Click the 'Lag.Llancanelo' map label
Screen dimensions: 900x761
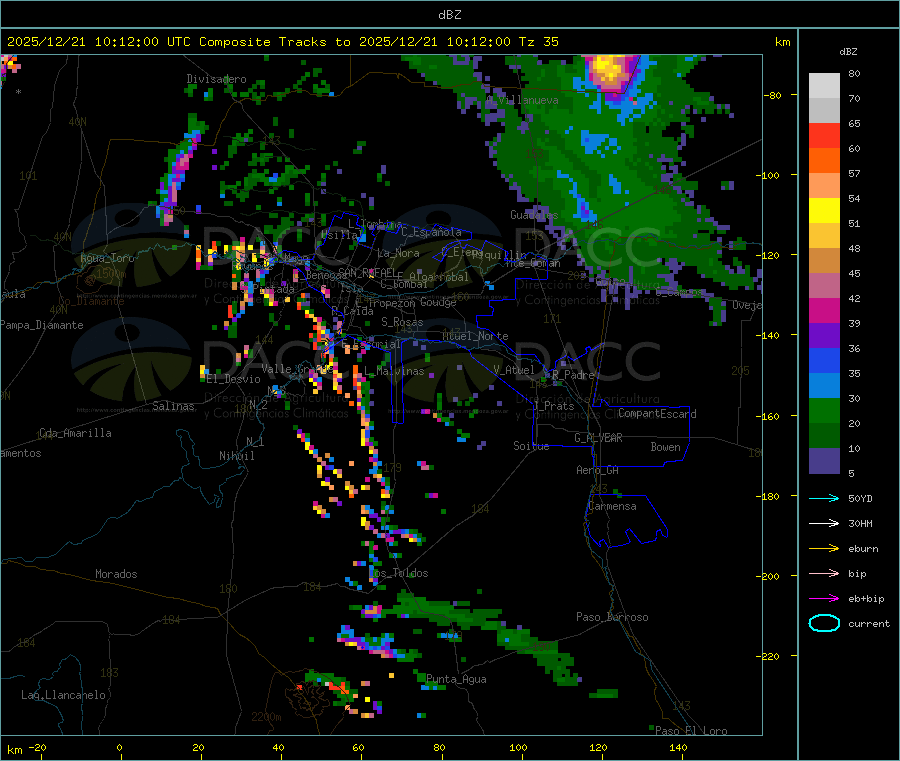click(63, 695)
